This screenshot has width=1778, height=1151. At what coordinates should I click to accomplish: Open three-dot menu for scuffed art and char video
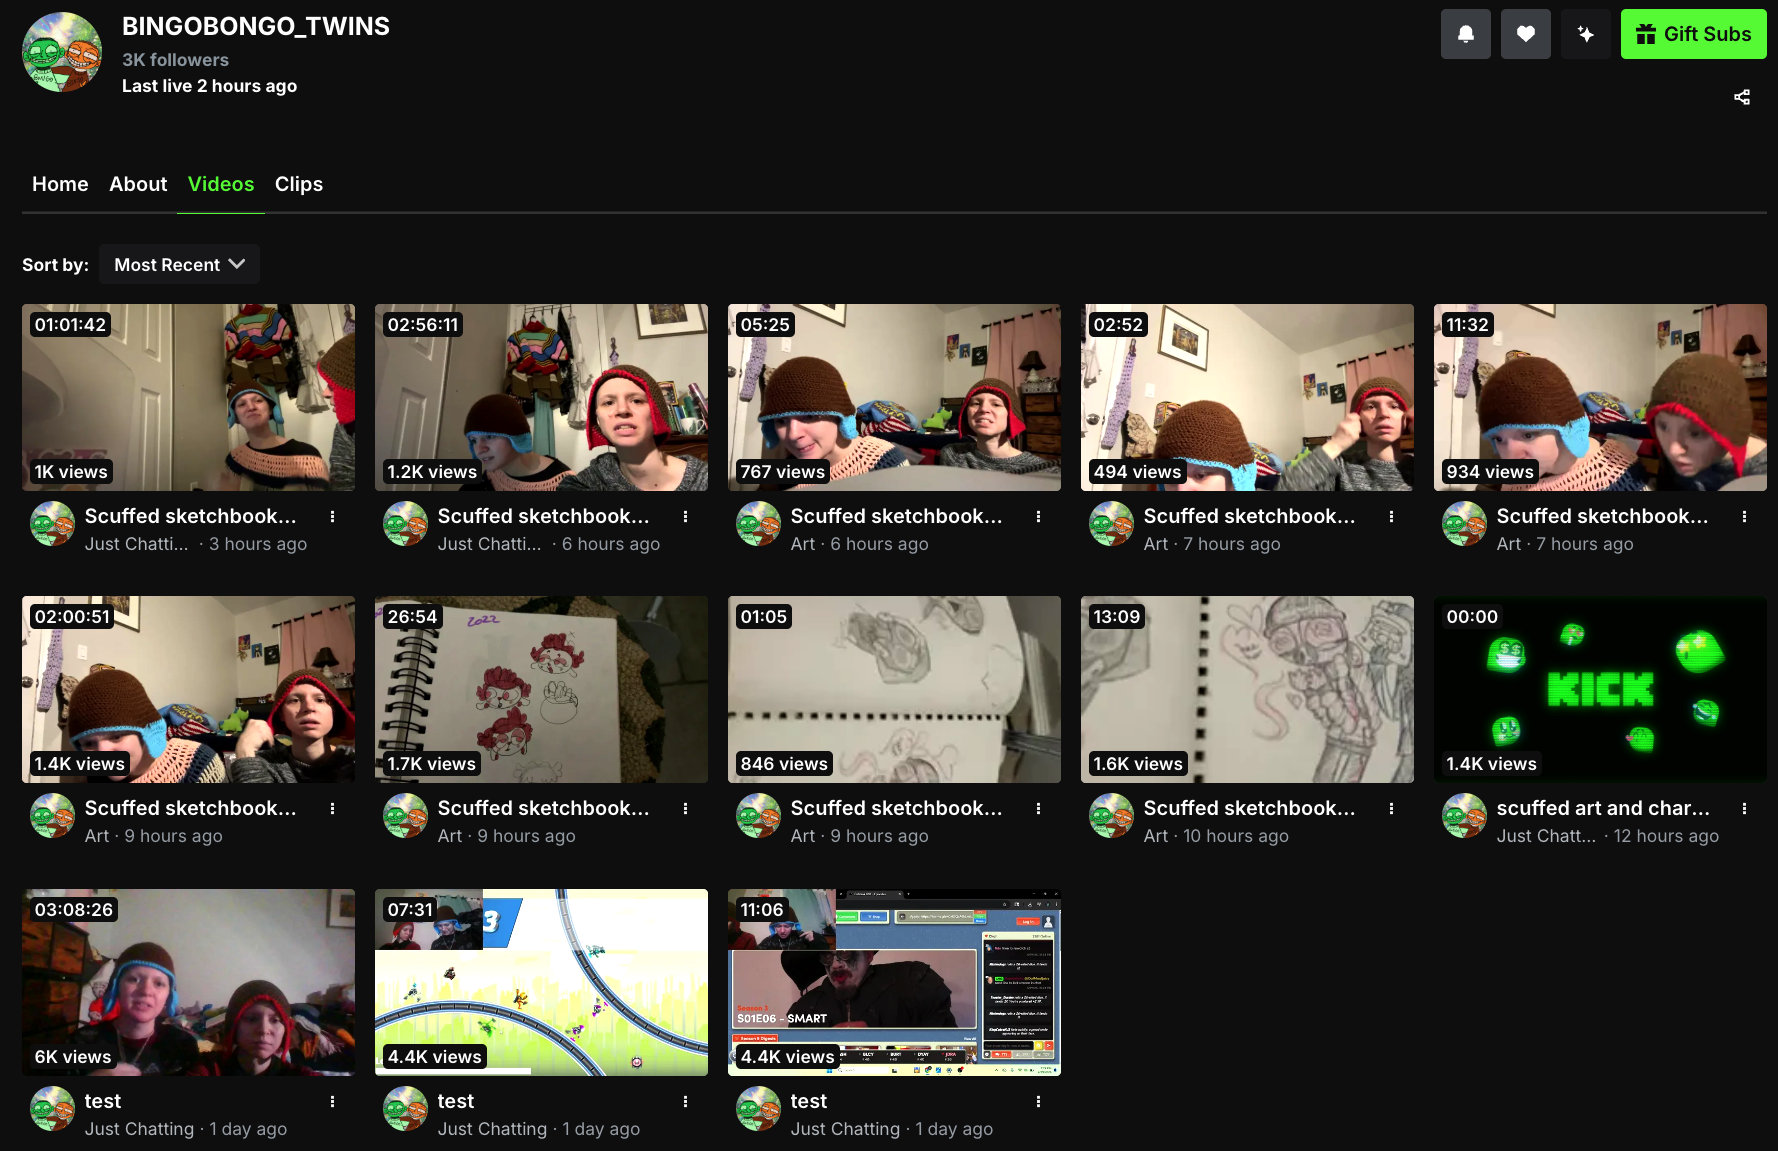click(x=1744, y=809)
